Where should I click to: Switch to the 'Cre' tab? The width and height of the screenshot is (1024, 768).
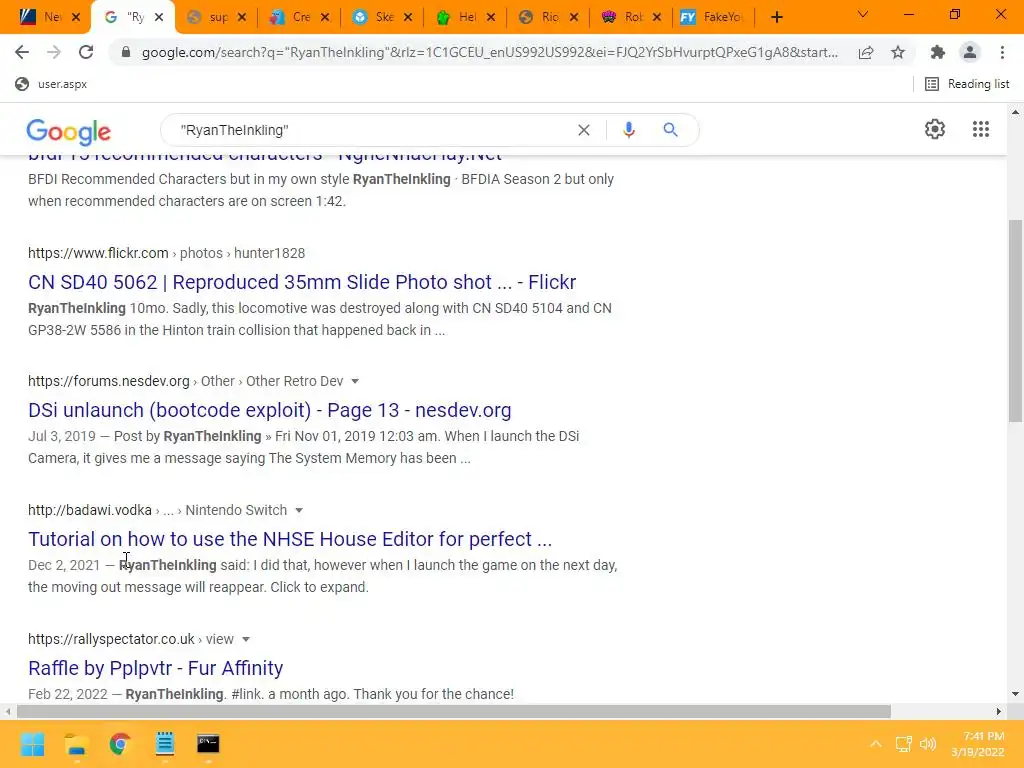(291, 17)
